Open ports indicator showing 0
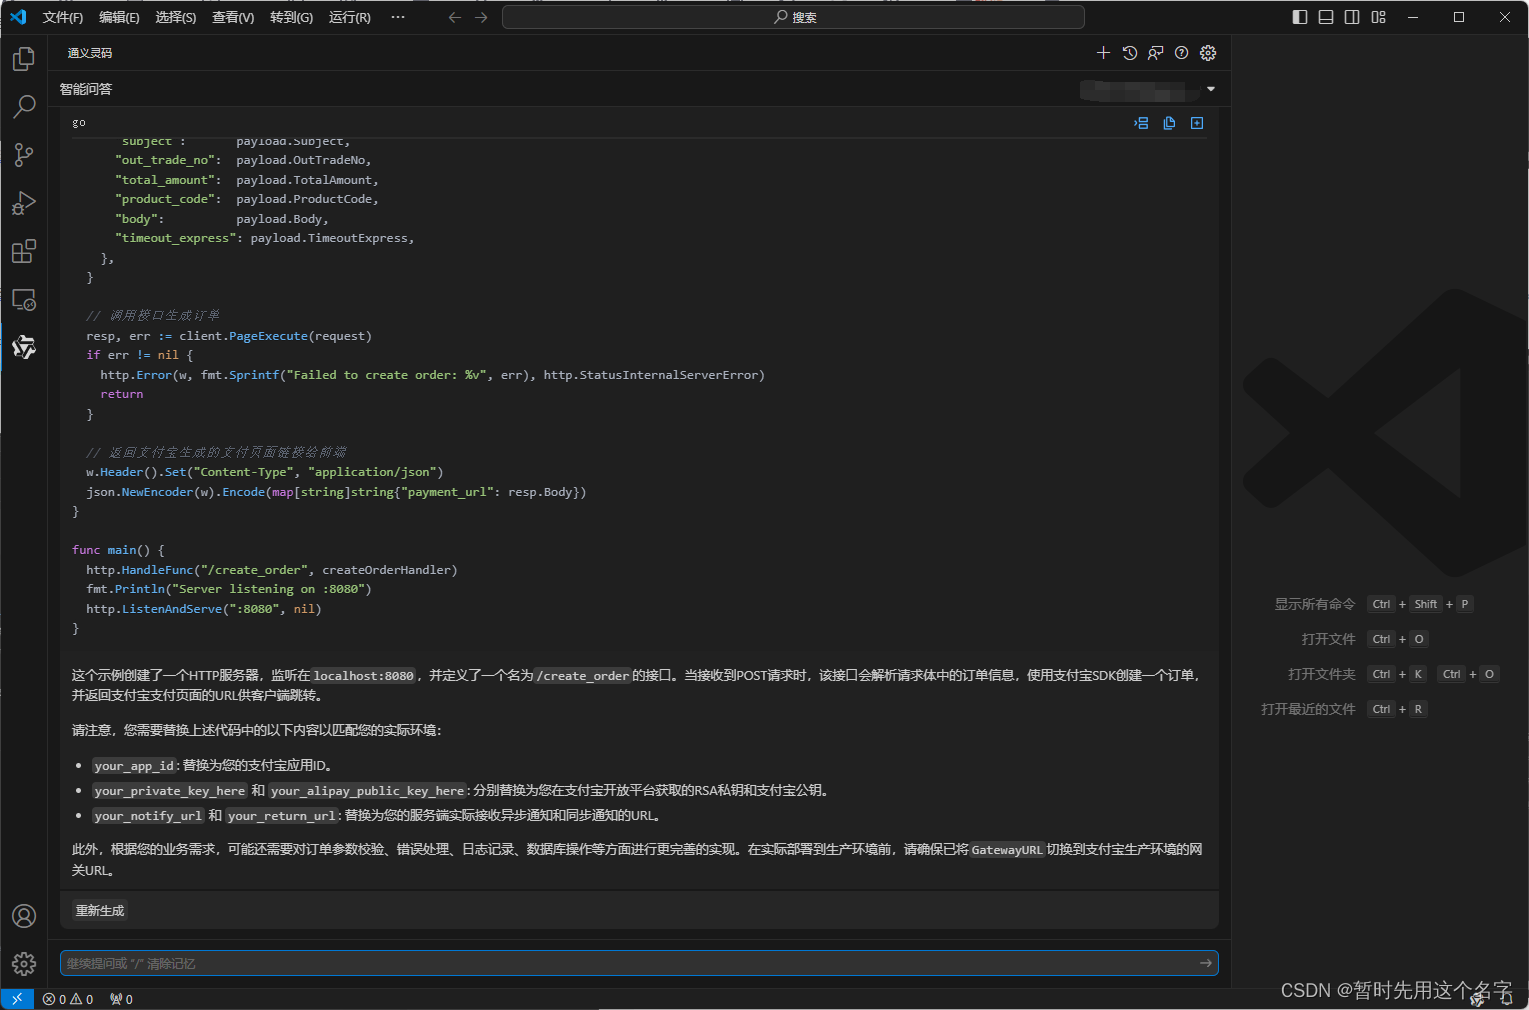Viewport: 1529px width, 1010px height. (x=121, y=999)
